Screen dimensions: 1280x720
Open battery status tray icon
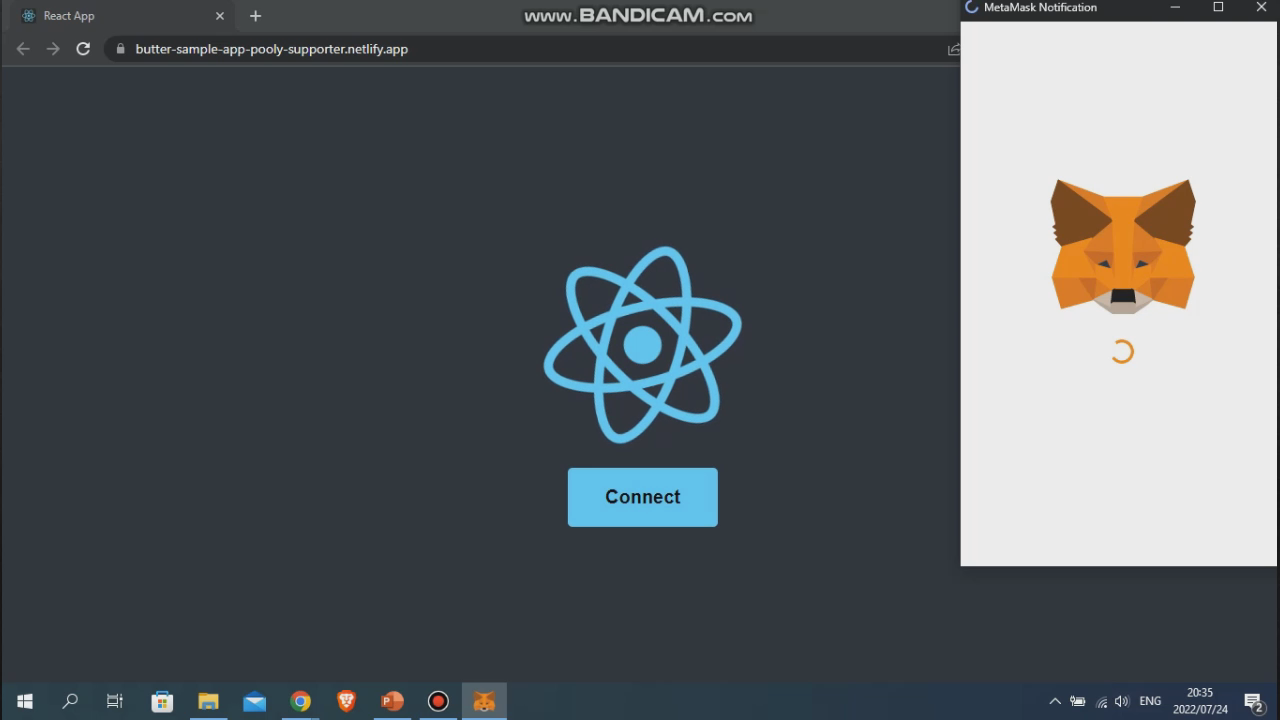[1078, 702]
